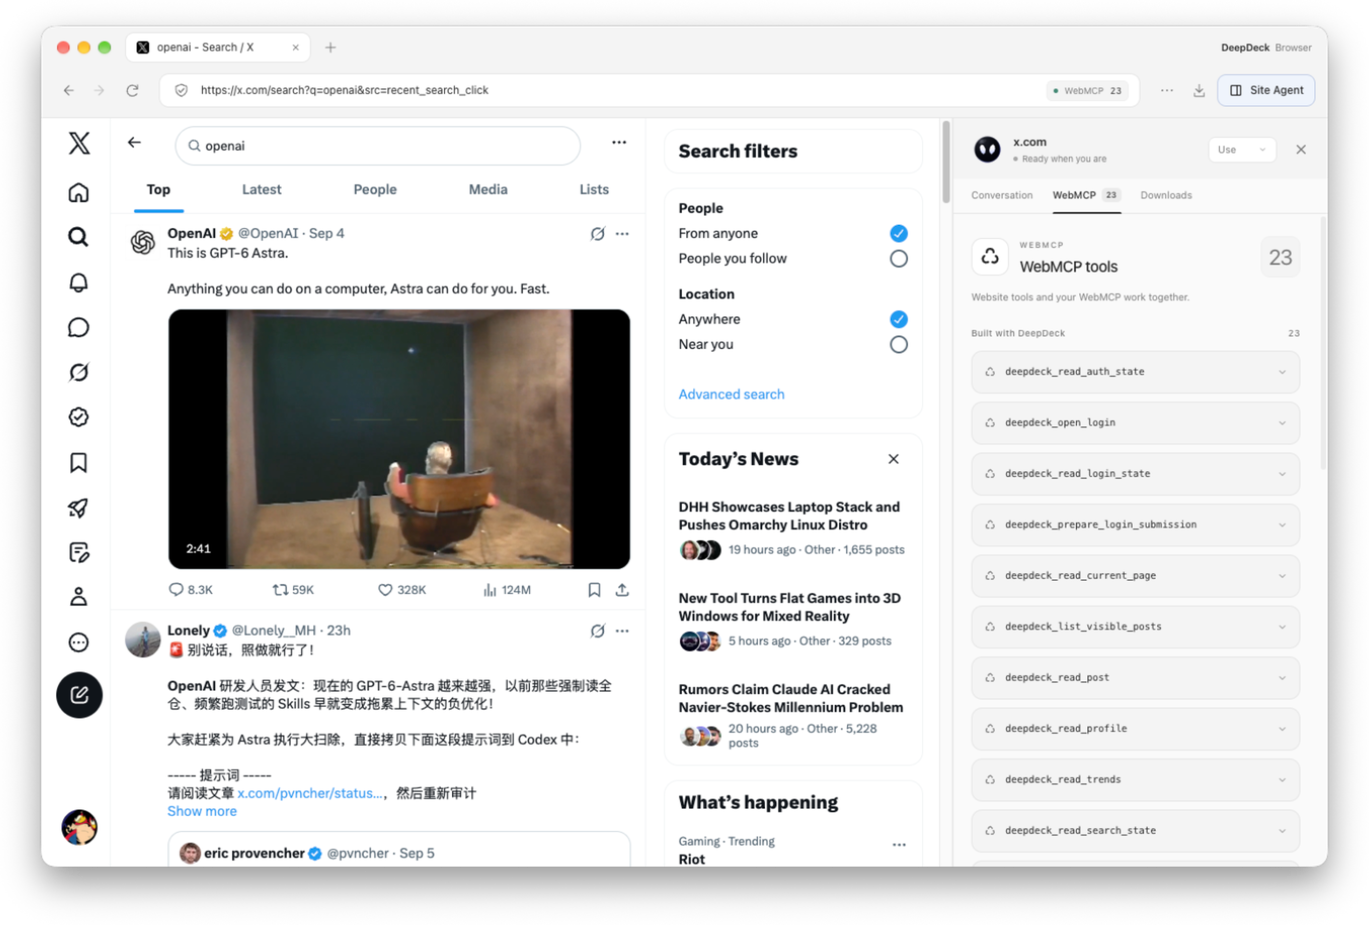Open Grok icon in X sidebar

[x=79, y=372]
